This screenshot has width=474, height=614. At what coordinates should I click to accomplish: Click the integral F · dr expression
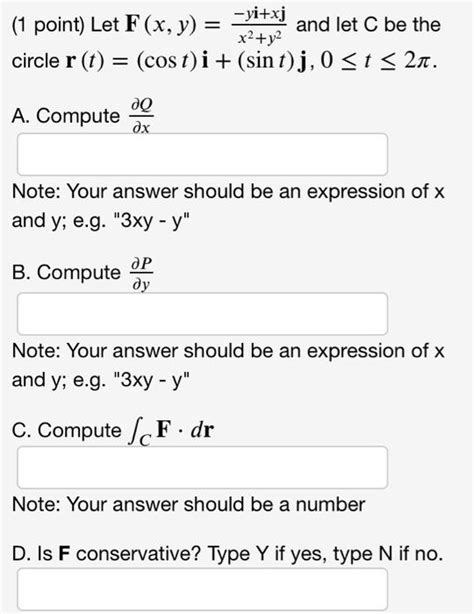[171, 432]
